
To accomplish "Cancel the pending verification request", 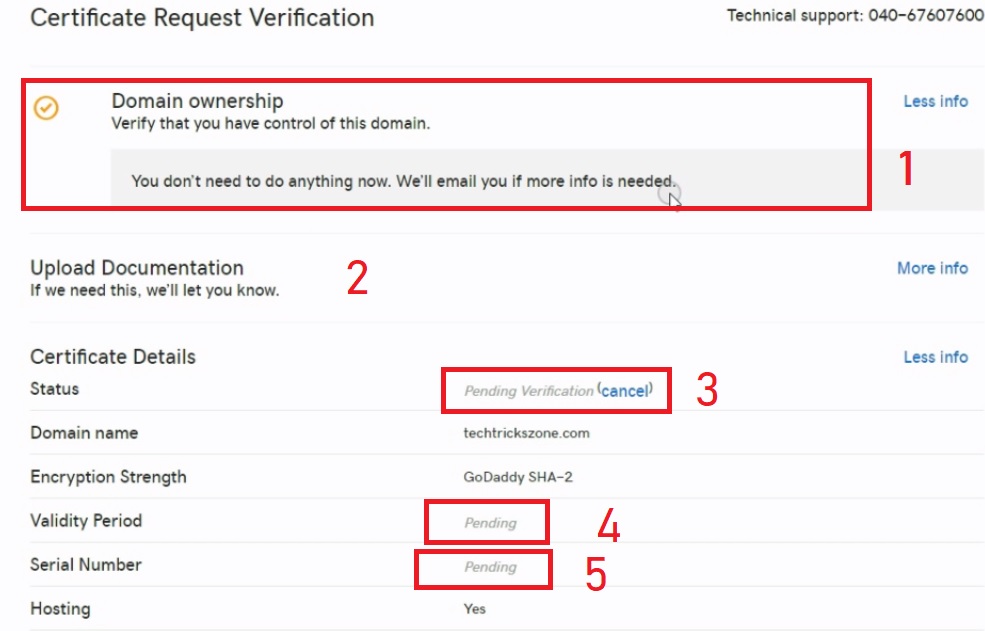I will [625, 391].
